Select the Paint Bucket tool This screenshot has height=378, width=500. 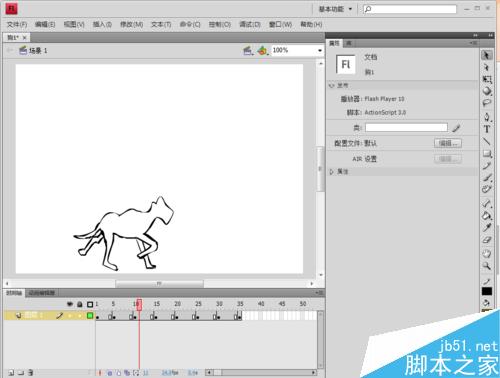pyautogui.click(x=487, y=216)
